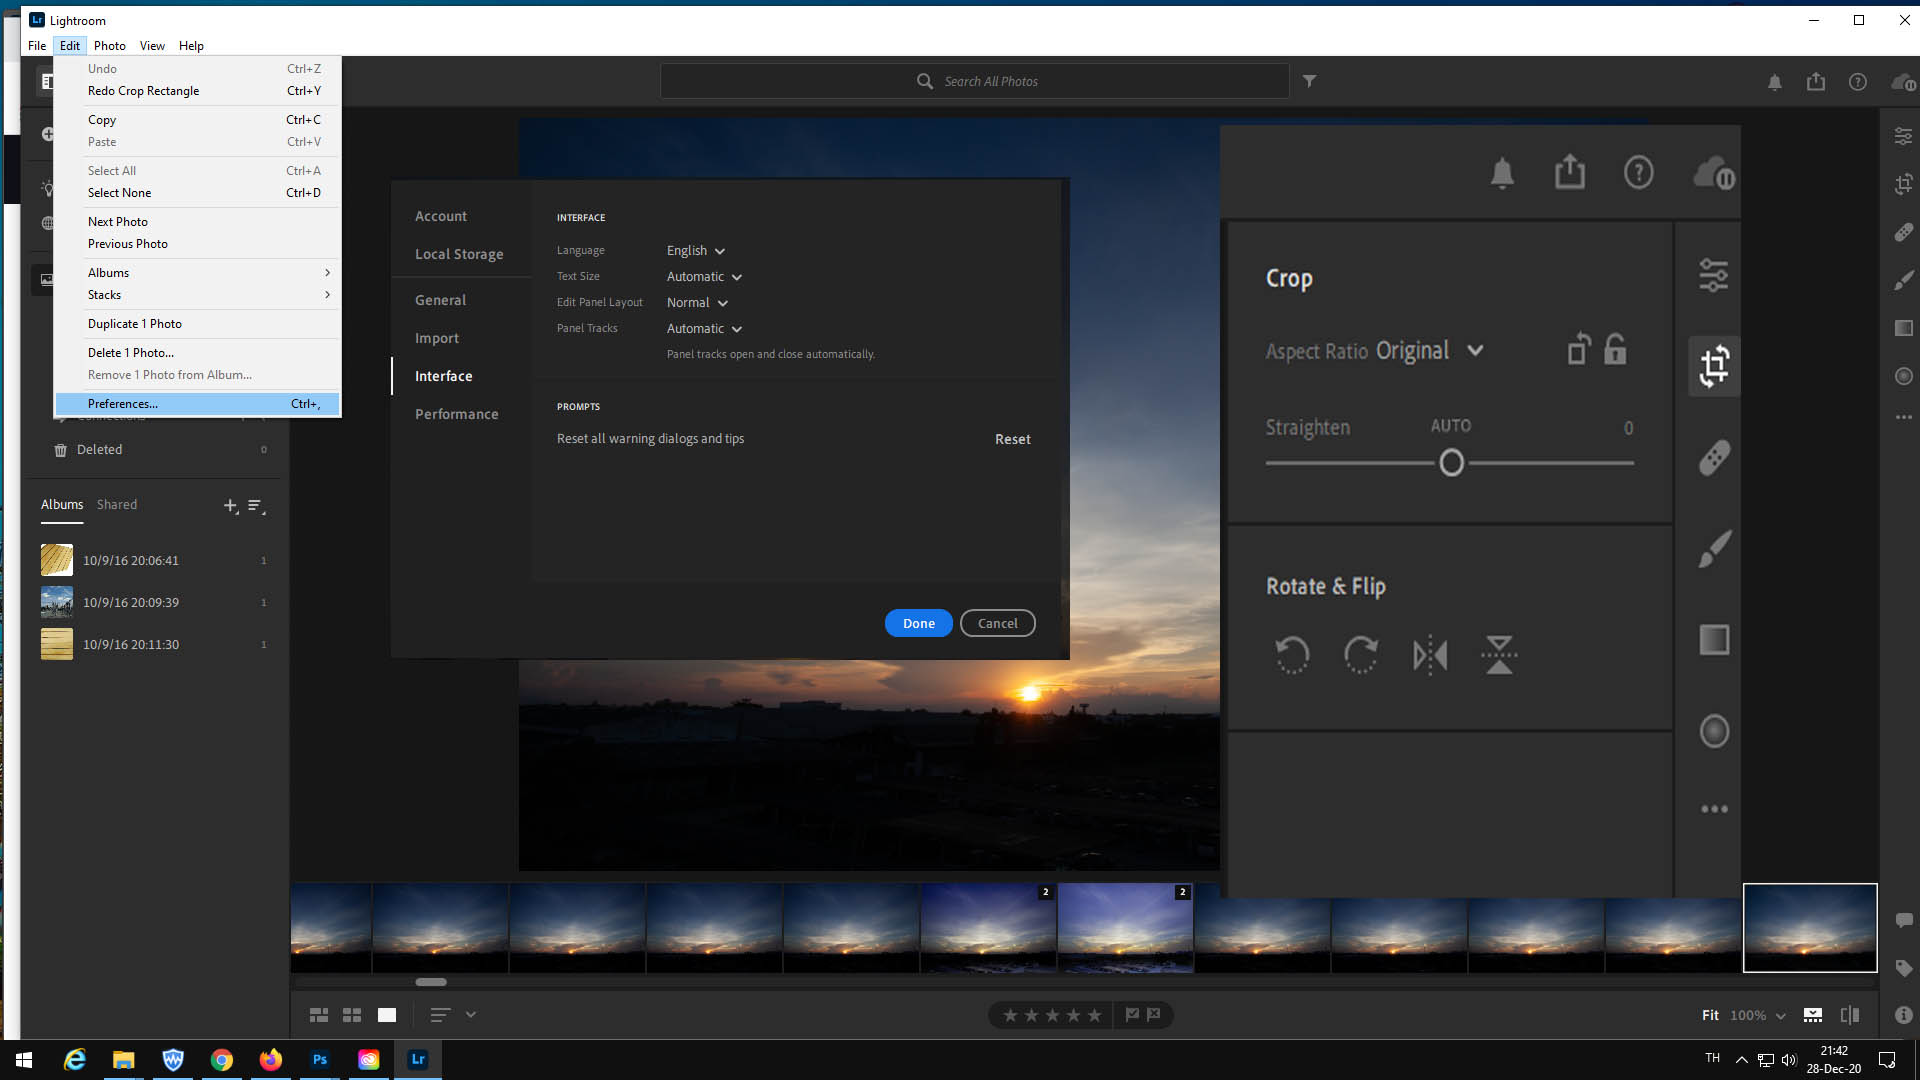Toggle the pick flag below filmstrip
The height and width of the screenshot is (1080, 1920).
[x=1132, y=1015]
